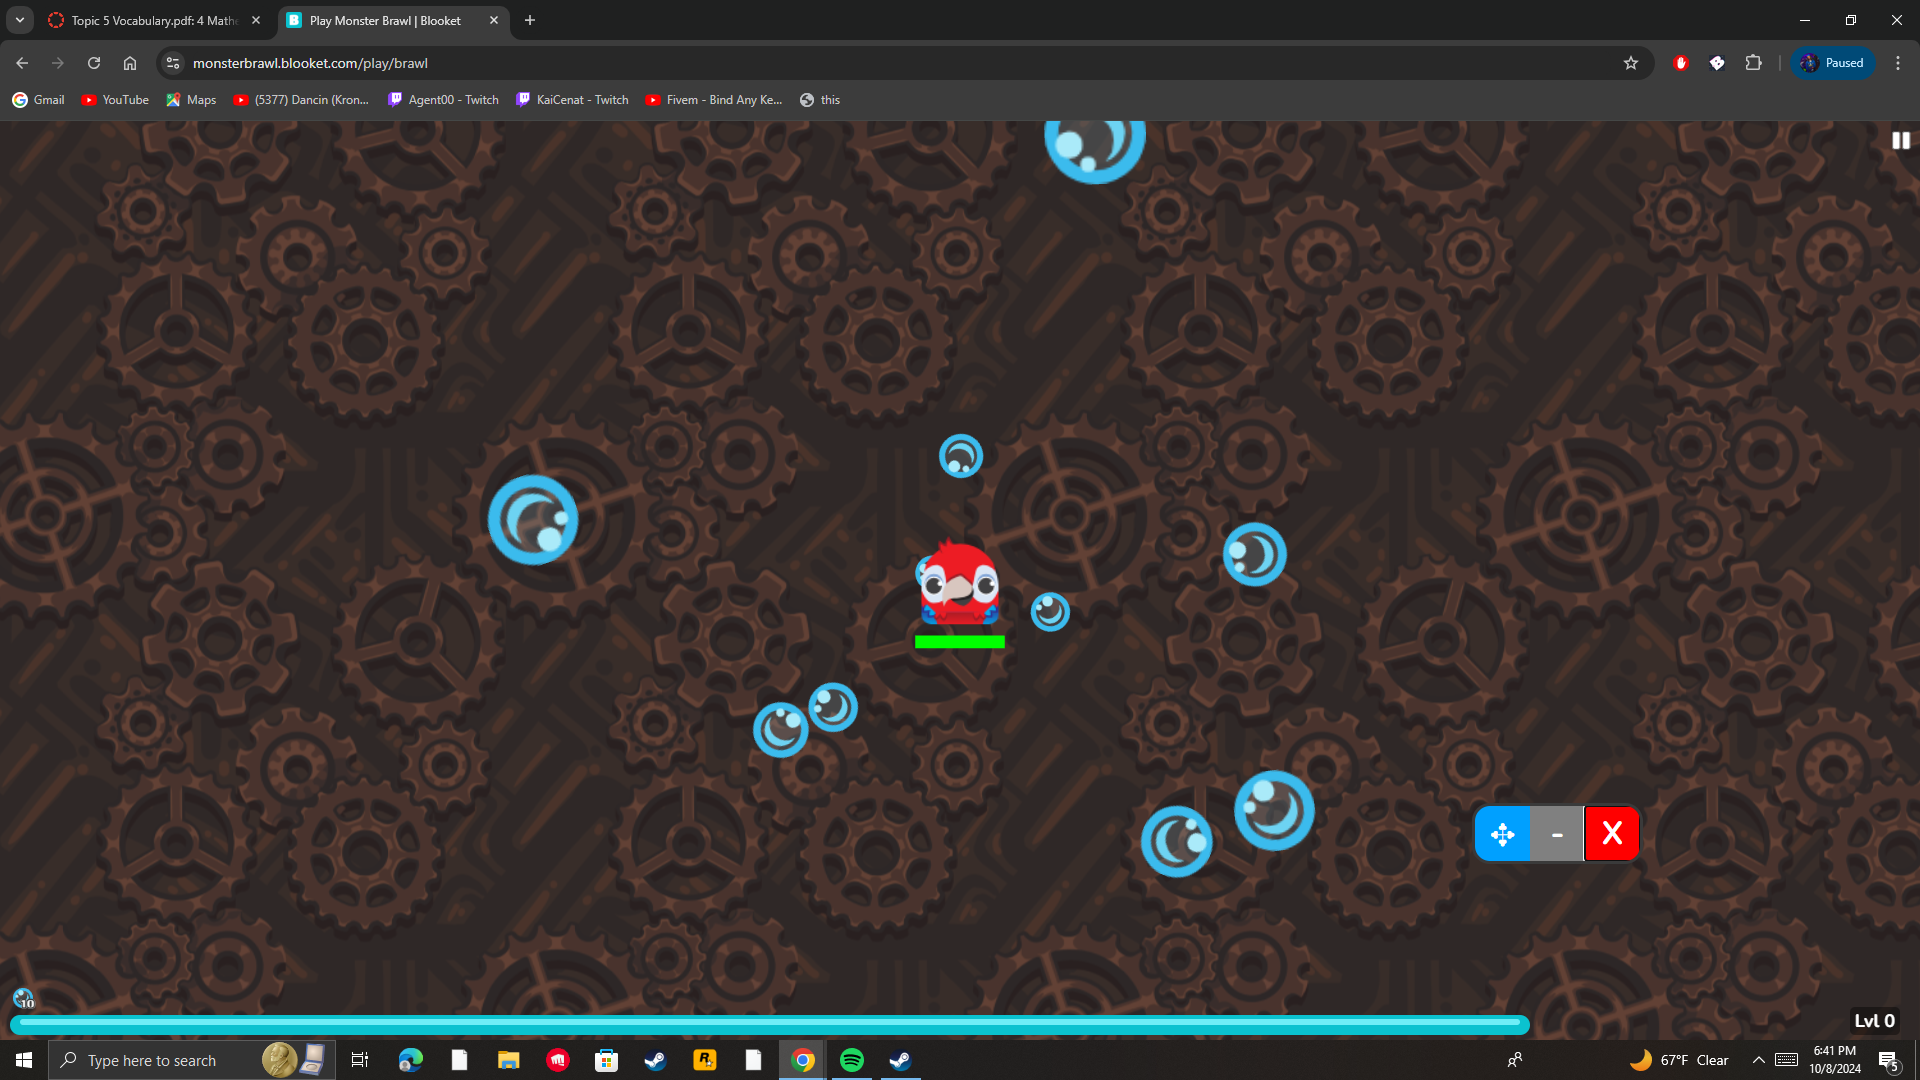The image size is (1920, 1080).
Task: Bookmark this page with the star icon
Action: click(1631, 63)
